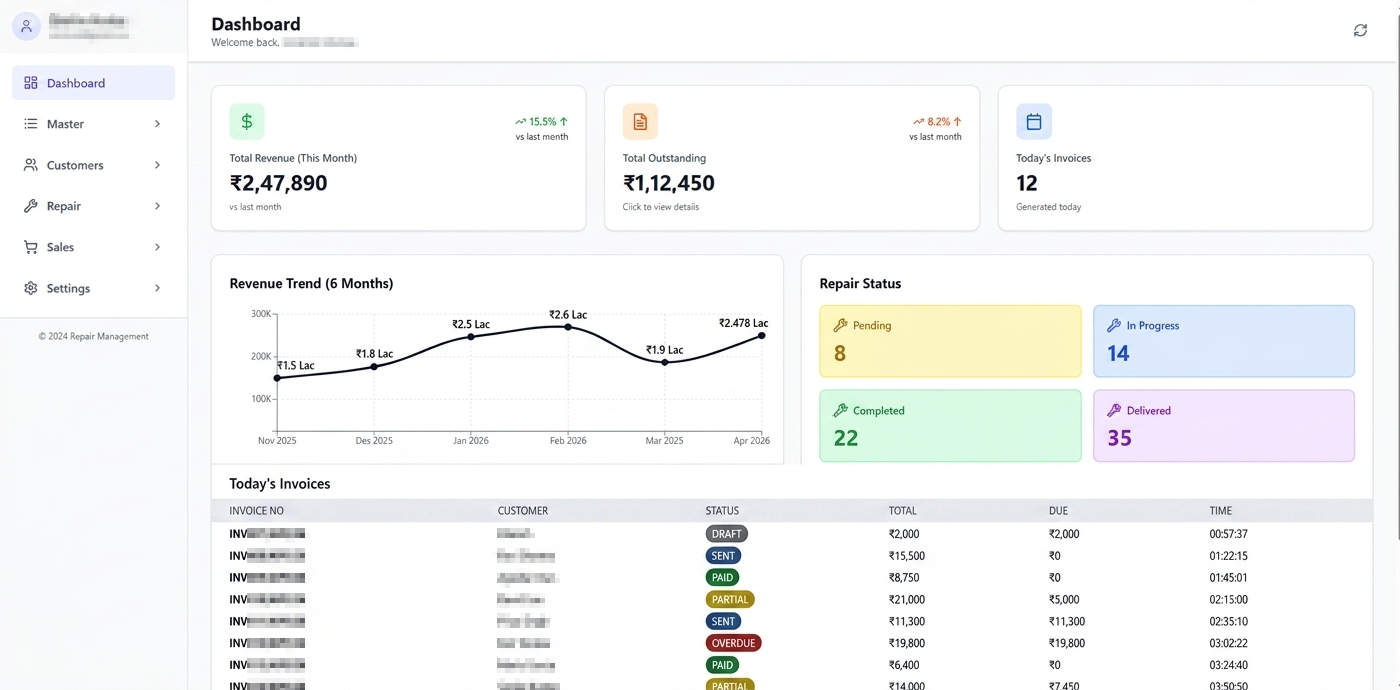This screenshot has height=690, width=1400.
Task: Click the green dollar Total Revenue icon
Action: 247,122
